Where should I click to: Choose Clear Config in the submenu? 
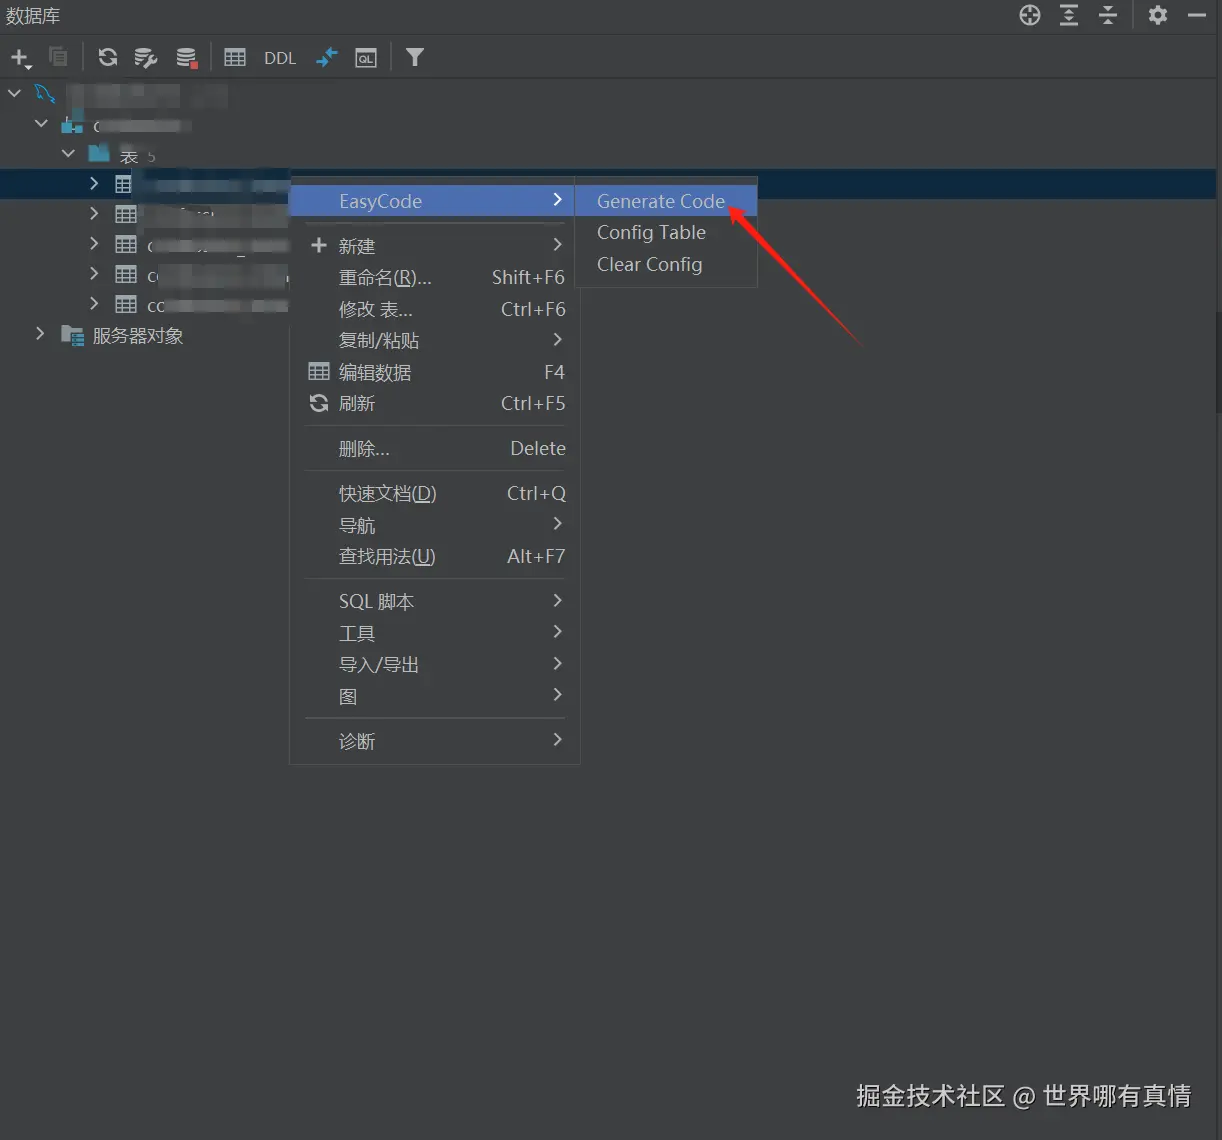(666, 264)
